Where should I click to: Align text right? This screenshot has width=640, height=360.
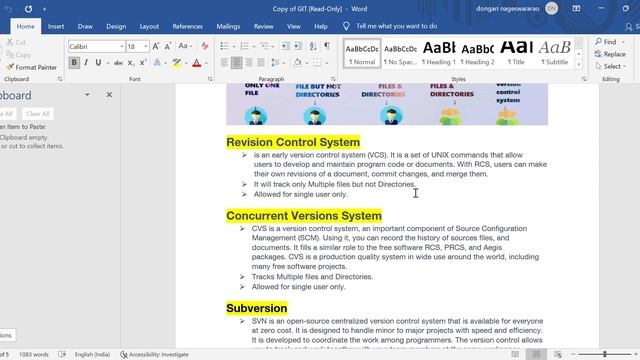(249, 62)
